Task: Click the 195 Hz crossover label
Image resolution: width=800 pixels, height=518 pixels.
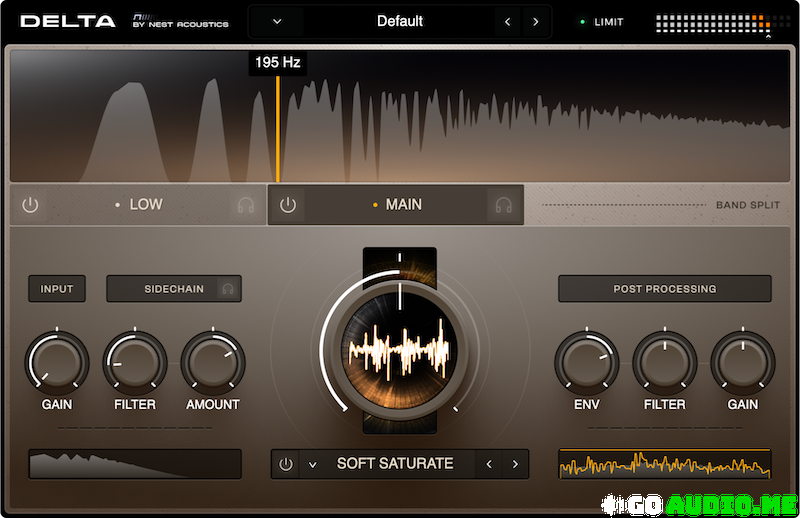Action: click(x=278, y=63)
